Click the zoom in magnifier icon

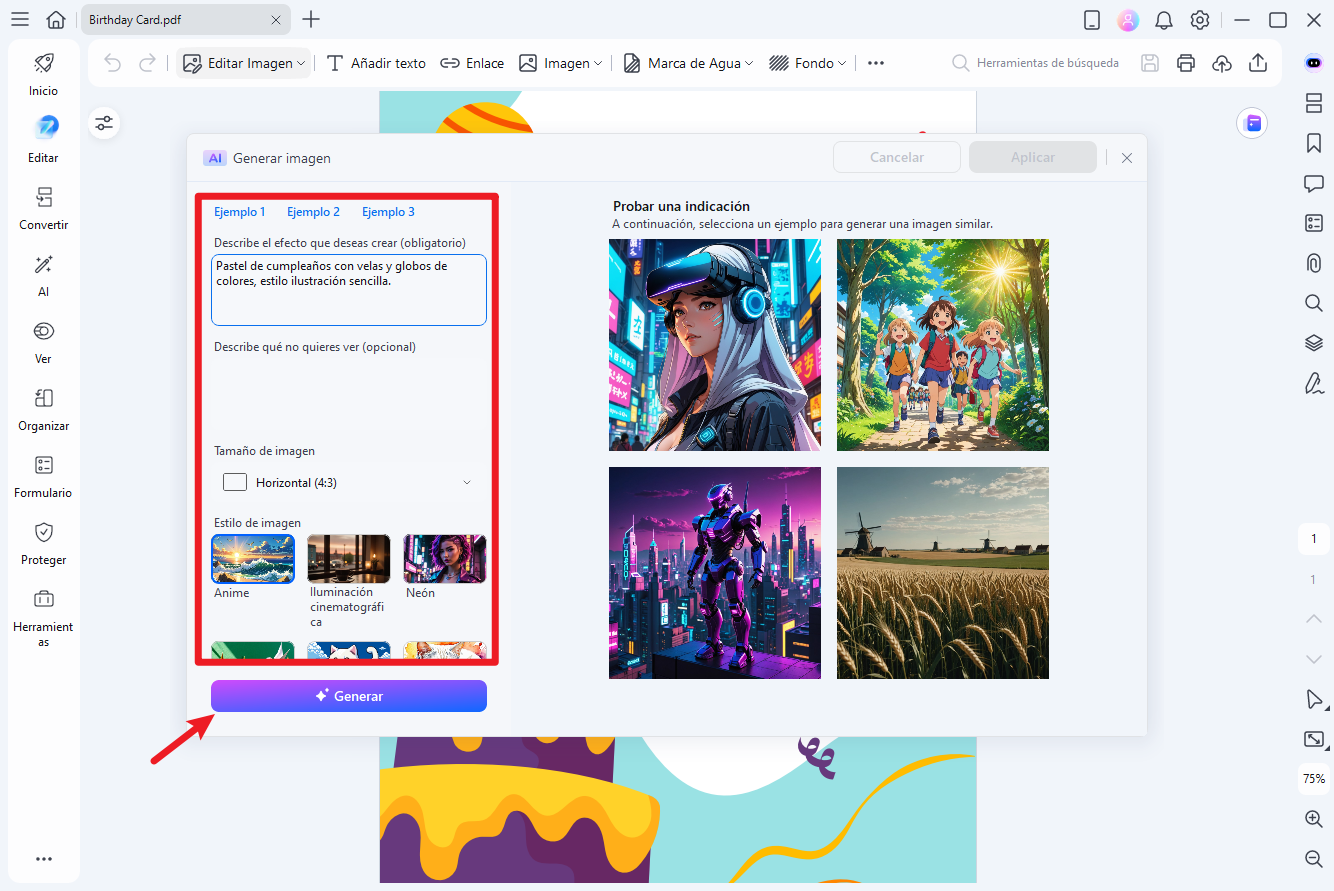pos(1313,818)
